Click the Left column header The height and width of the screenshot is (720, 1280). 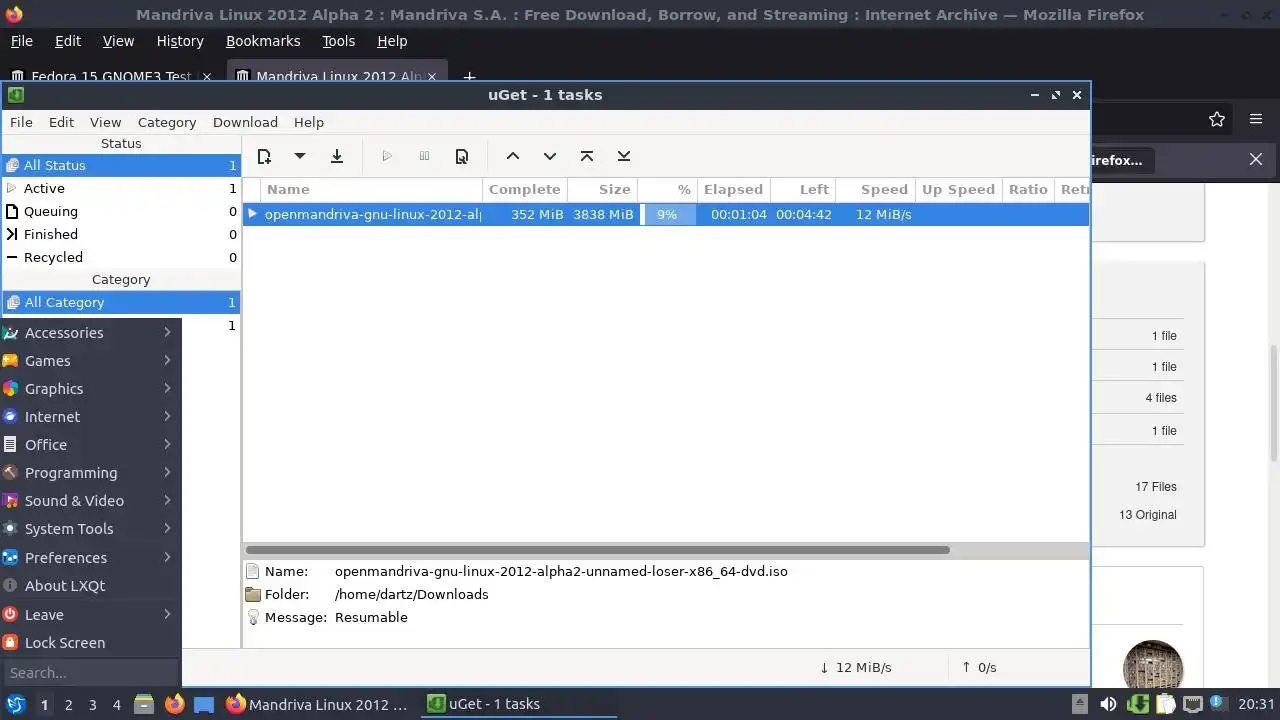[x=802, y=189]
